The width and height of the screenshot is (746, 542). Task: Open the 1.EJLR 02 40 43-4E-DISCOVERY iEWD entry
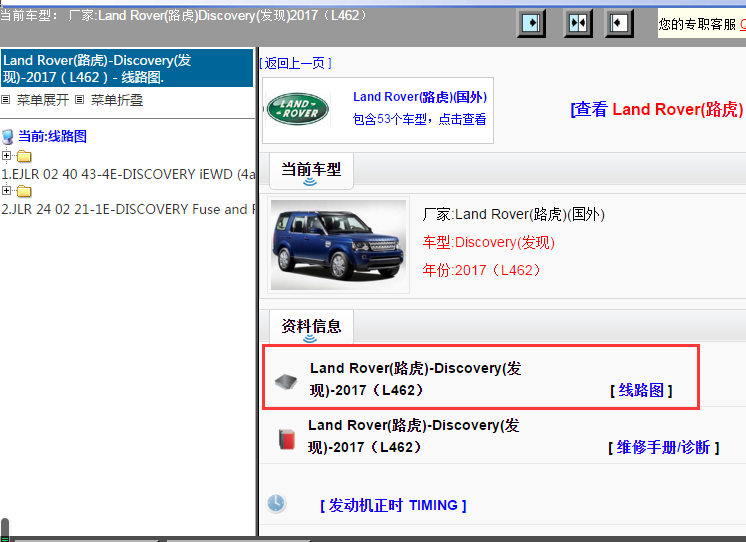128,174
